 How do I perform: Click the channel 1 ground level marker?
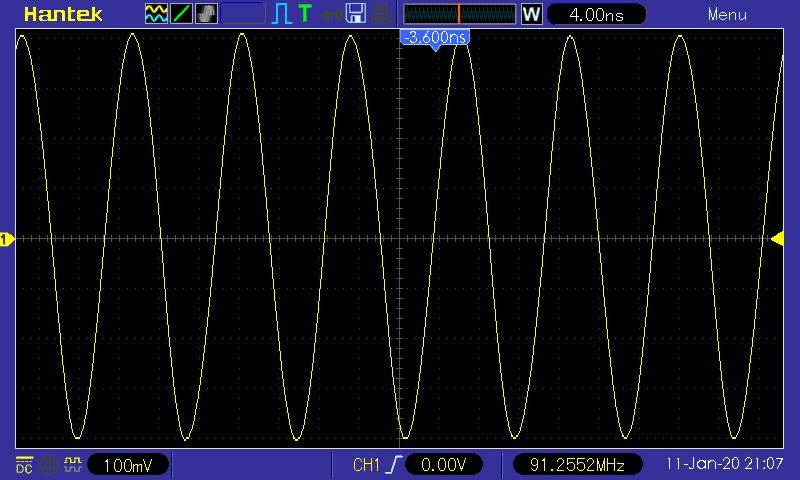7,239
